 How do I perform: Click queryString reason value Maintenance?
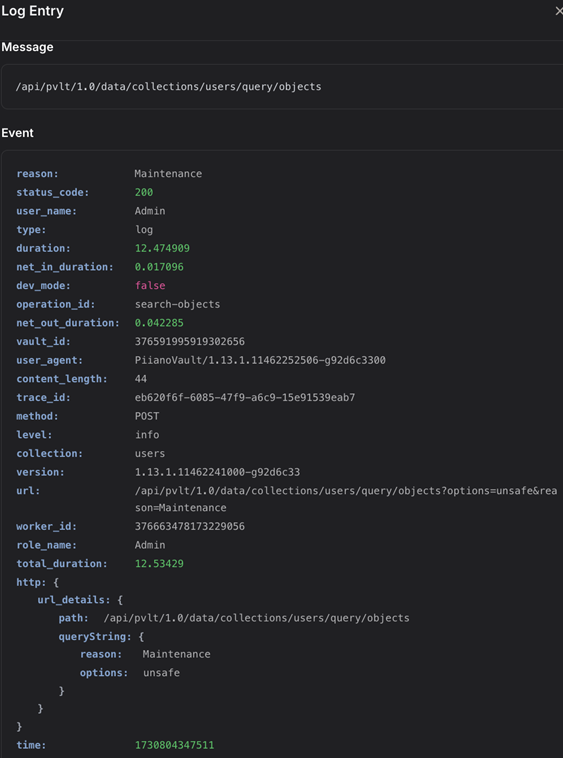[x=176, y=654]
